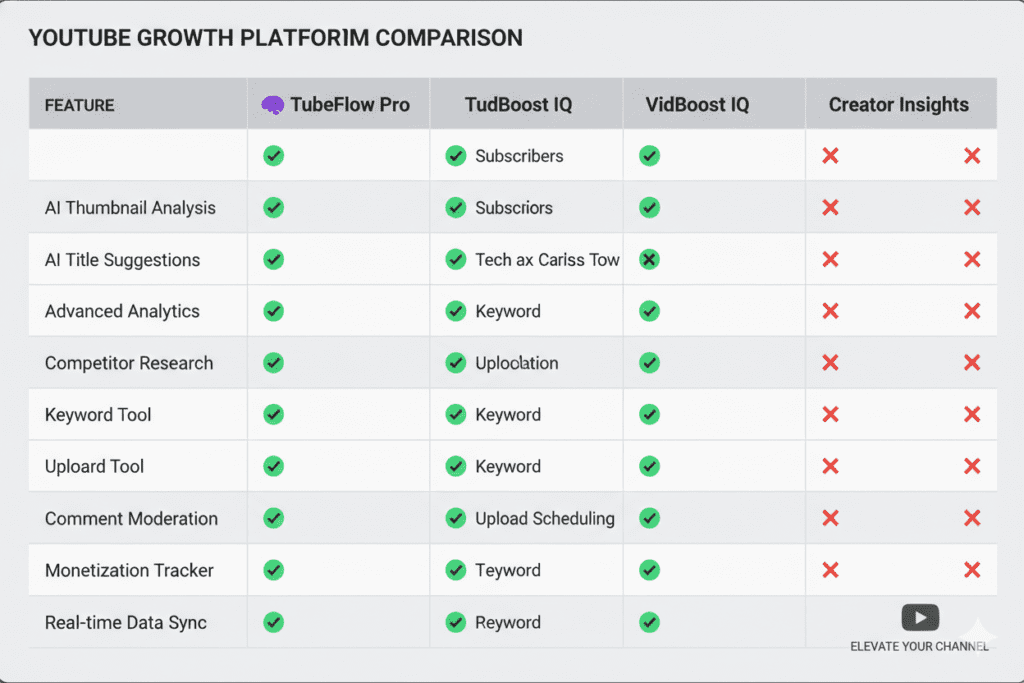Screen dimensions: 1024x683
Task: Click TubeFlow Pro checkmark for AI Thumbnail Analysis
Action: (x=273, y=208)
